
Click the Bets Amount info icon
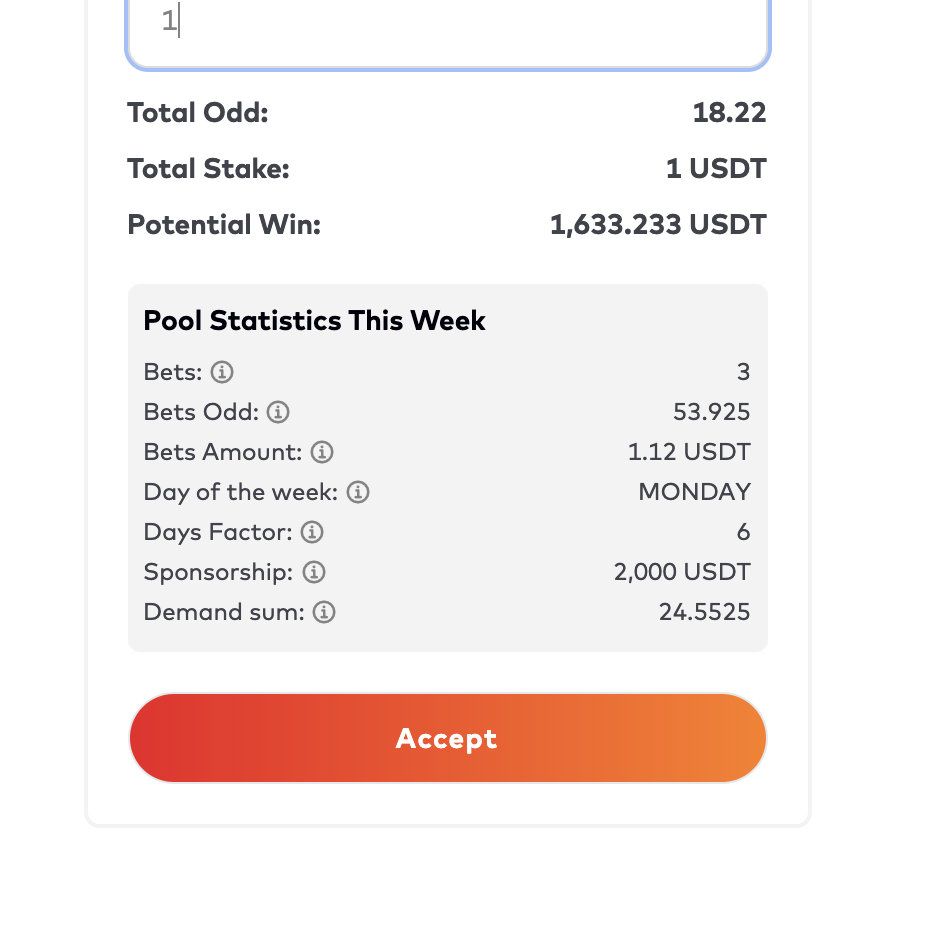pos(321,452)
